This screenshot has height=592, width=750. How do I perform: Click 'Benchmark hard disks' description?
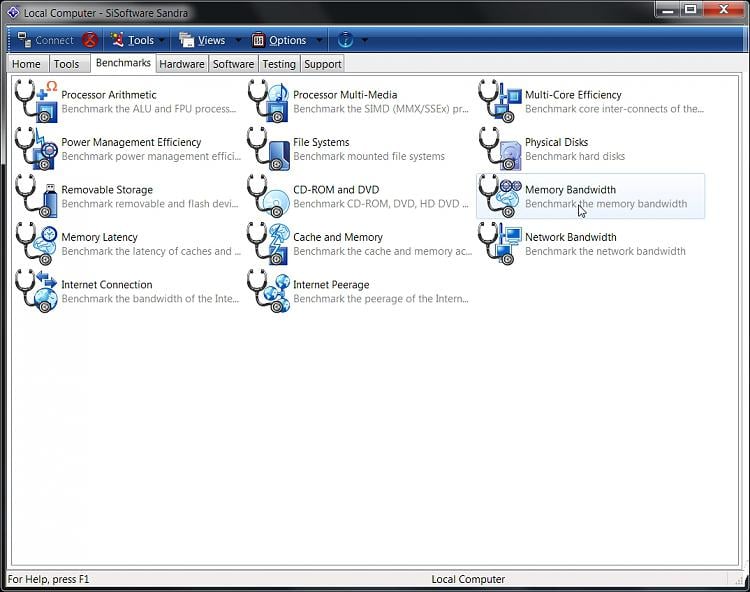click(575, 156)
